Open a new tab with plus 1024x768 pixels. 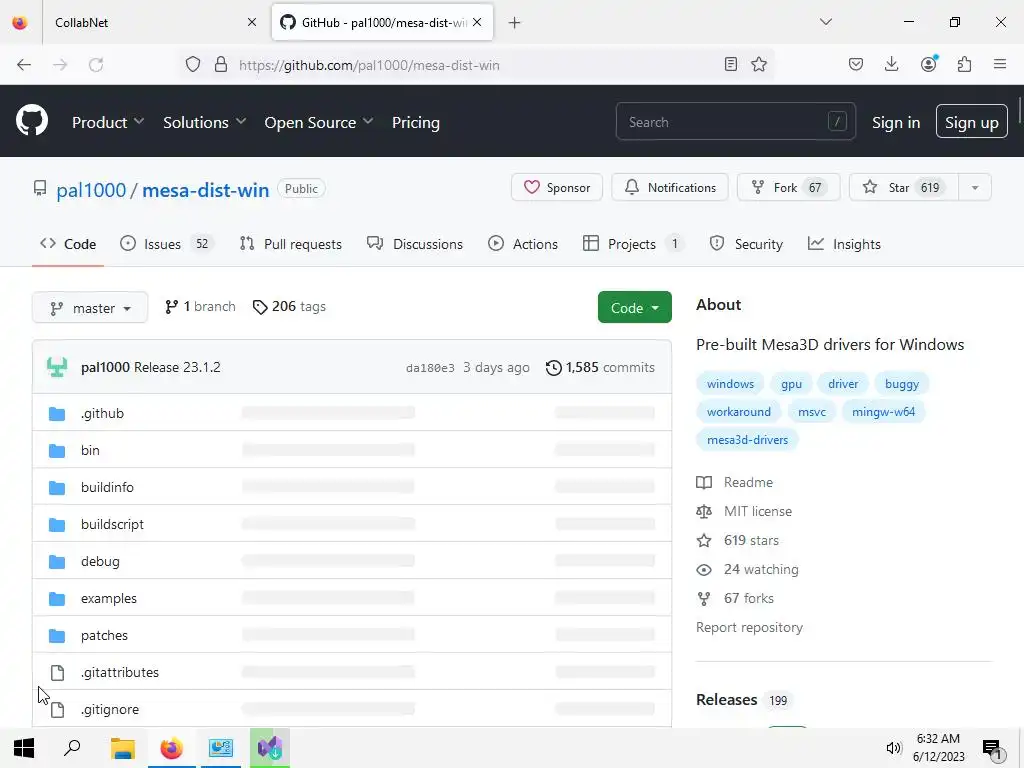[515, 23]
